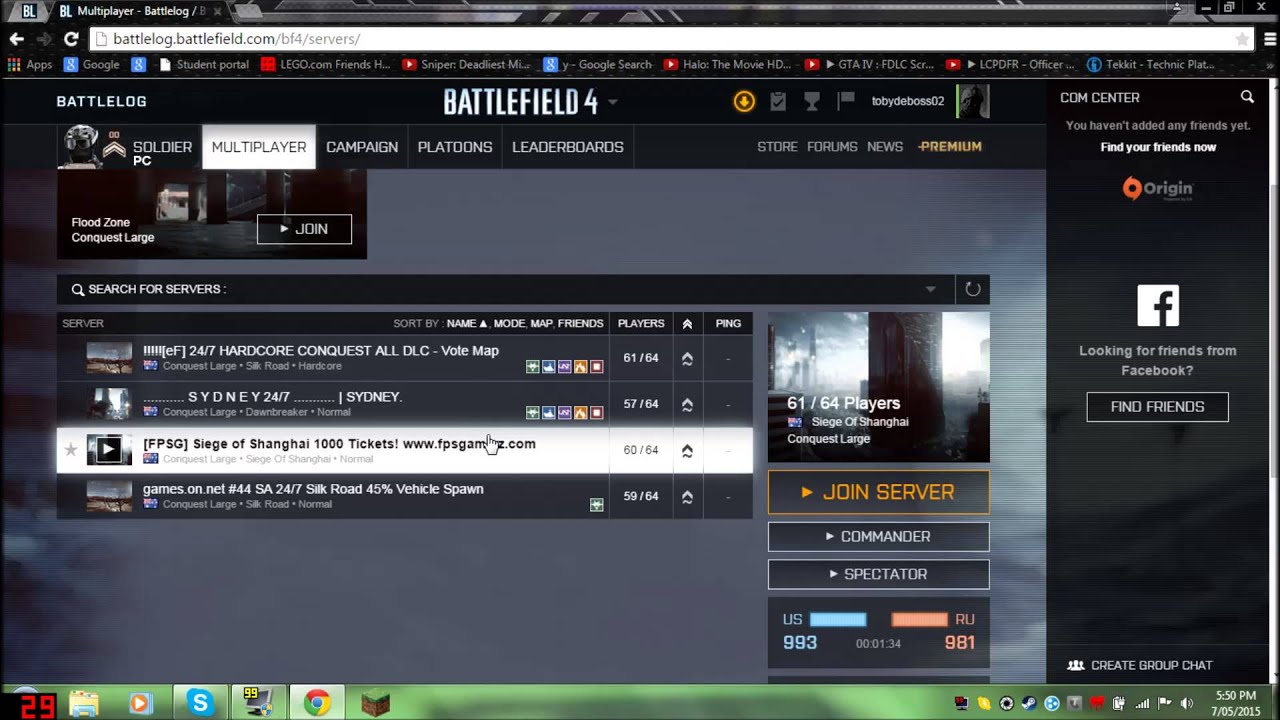Viewport: 1280px width, 720px height.
Task: Click the orange DLC badge on SYDNEY server
Action: point(581,413)
